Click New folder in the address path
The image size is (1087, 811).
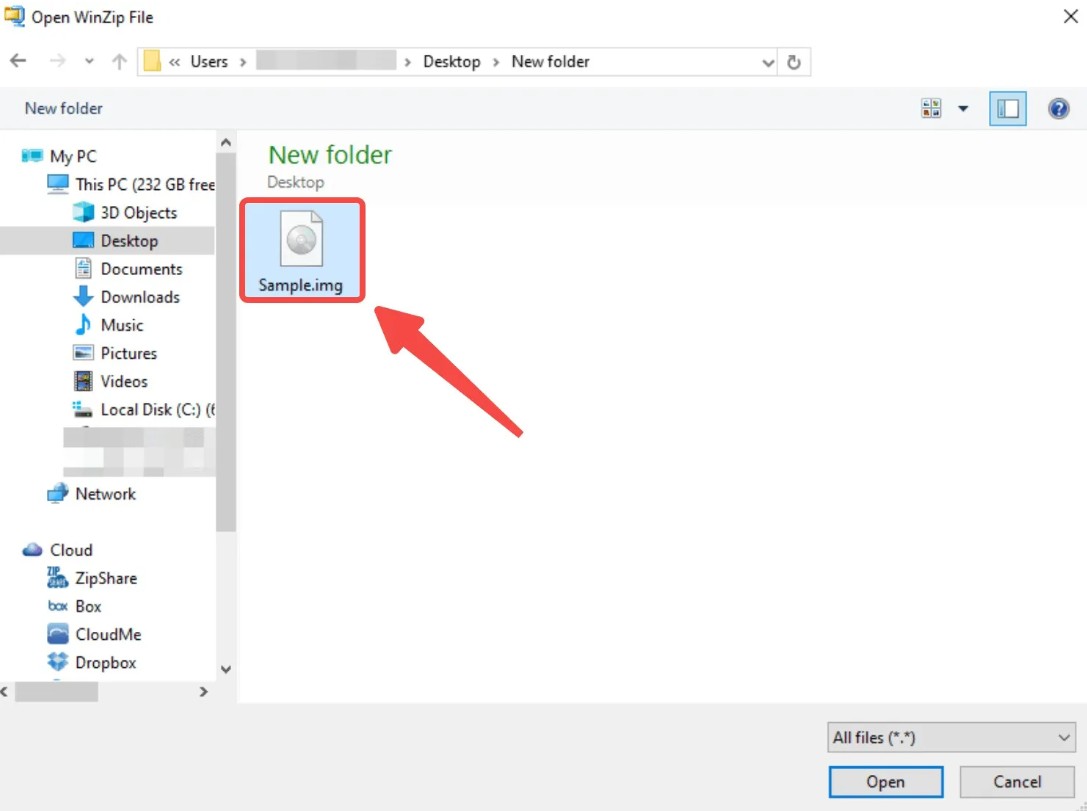click(550, 62)
